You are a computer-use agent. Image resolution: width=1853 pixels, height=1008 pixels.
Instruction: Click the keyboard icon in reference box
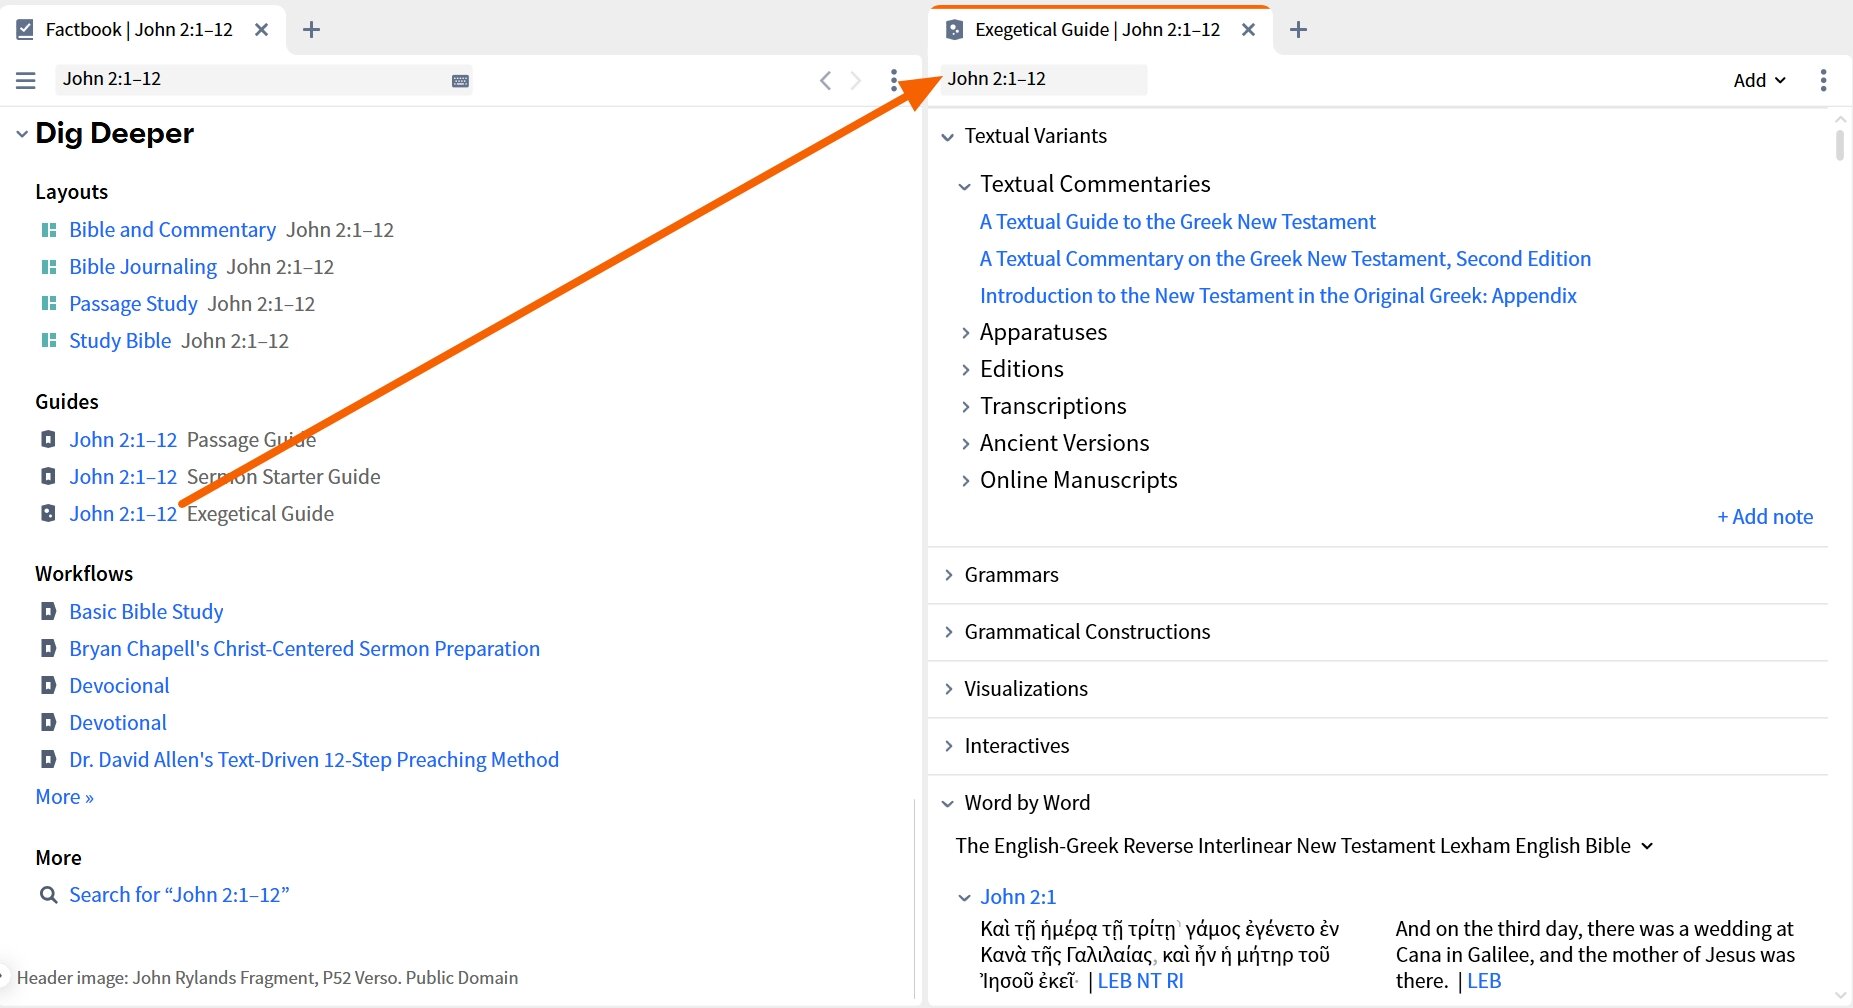pyautogui.click(x=460, y=81)
